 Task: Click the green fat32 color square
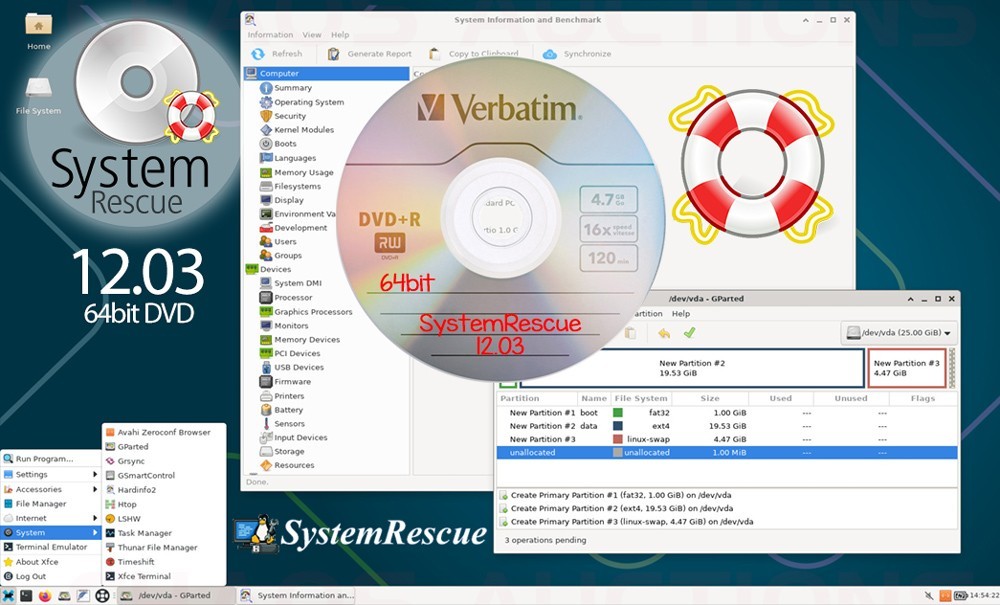617,413
